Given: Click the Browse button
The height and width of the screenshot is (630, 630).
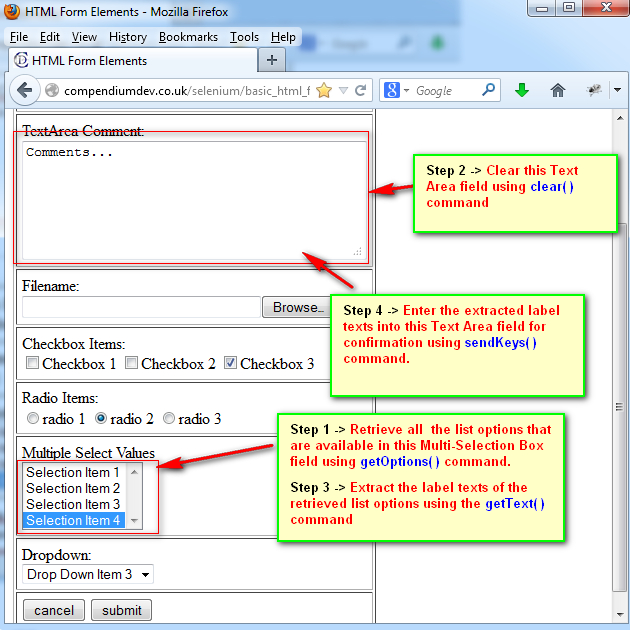Looking at the screenshot, I should (x=298, y=307).
